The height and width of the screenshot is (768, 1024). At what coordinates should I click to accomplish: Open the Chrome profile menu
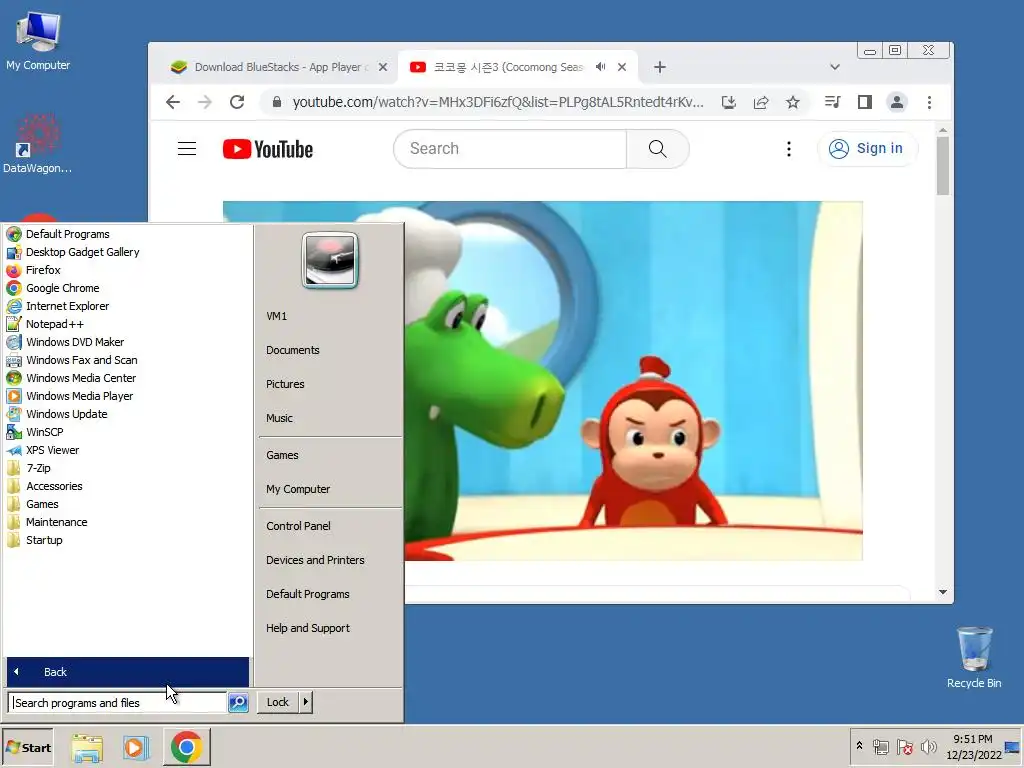(x=897, y=102)
